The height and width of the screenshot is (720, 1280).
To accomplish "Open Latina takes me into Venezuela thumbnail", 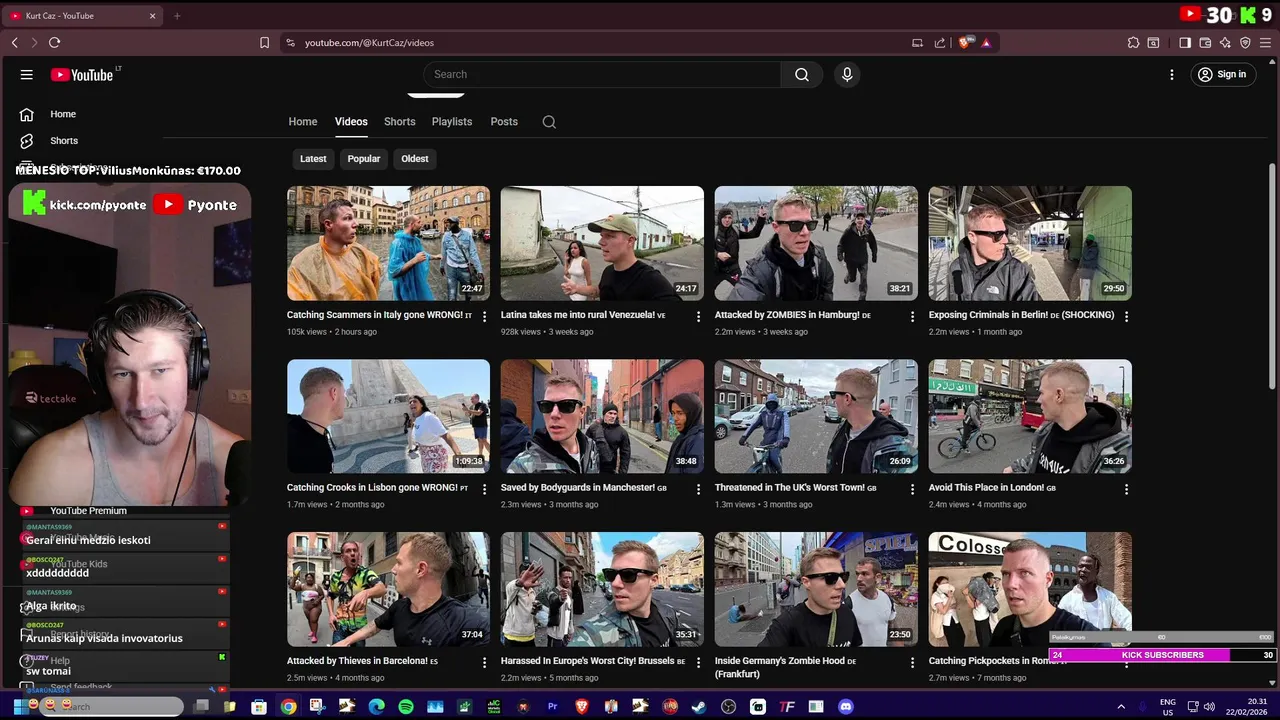I will coord(602,243).
